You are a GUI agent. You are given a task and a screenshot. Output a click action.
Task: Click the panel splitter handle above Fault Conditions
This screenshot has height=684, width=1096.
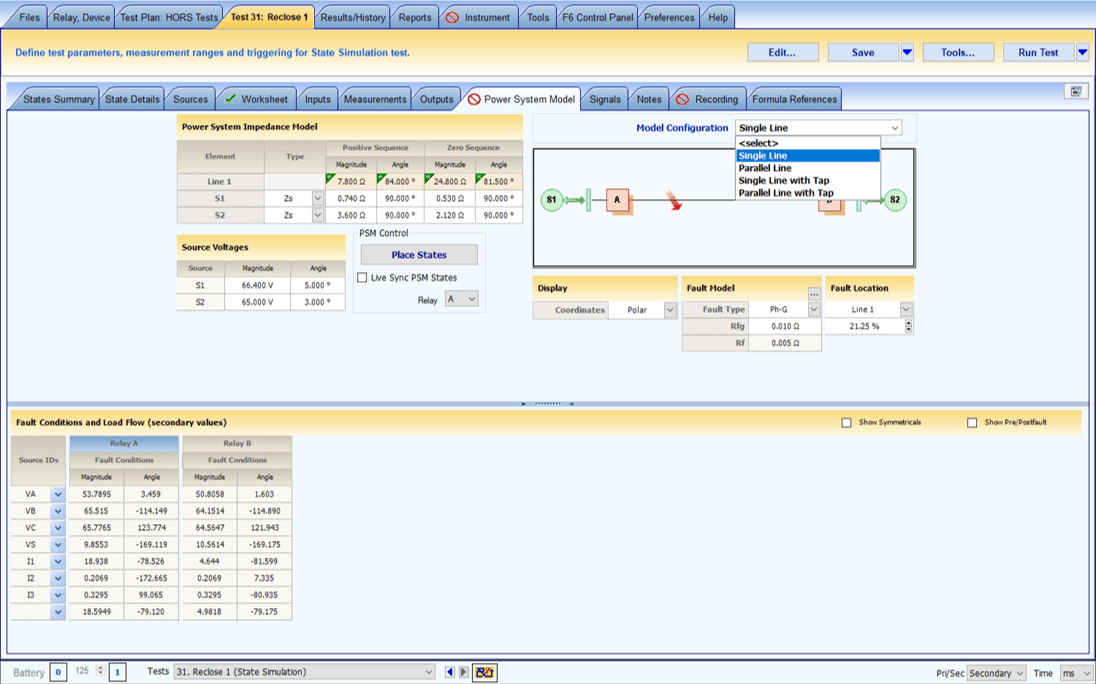coord(548,404)
